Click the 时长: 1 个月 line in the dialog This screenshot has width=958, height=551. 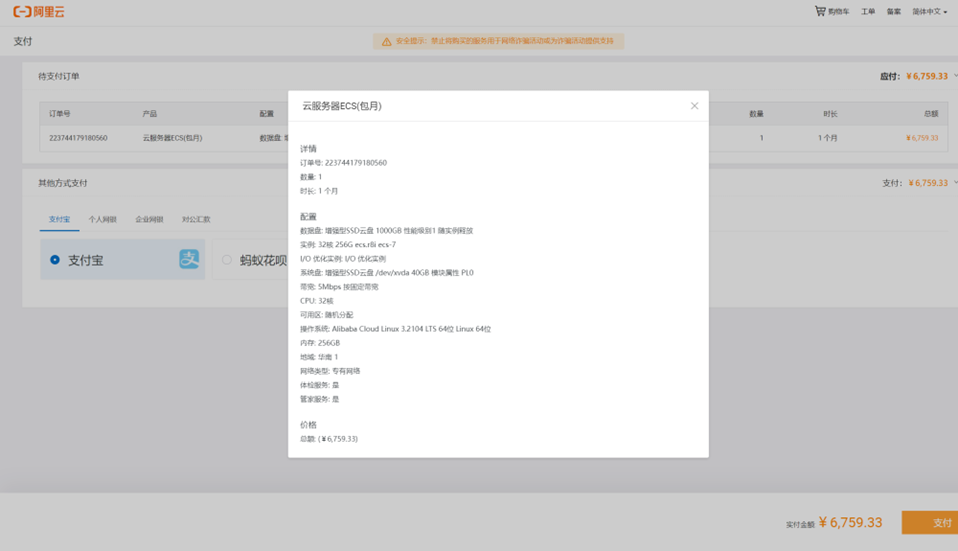pyautogui.click(x=319, y=191)
